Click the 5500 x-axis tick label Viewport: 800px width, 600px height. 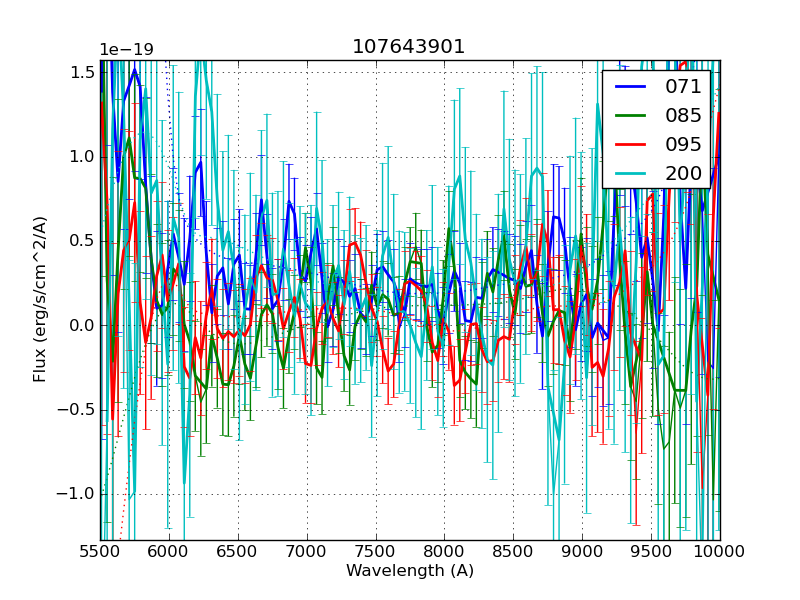(100, 551)
